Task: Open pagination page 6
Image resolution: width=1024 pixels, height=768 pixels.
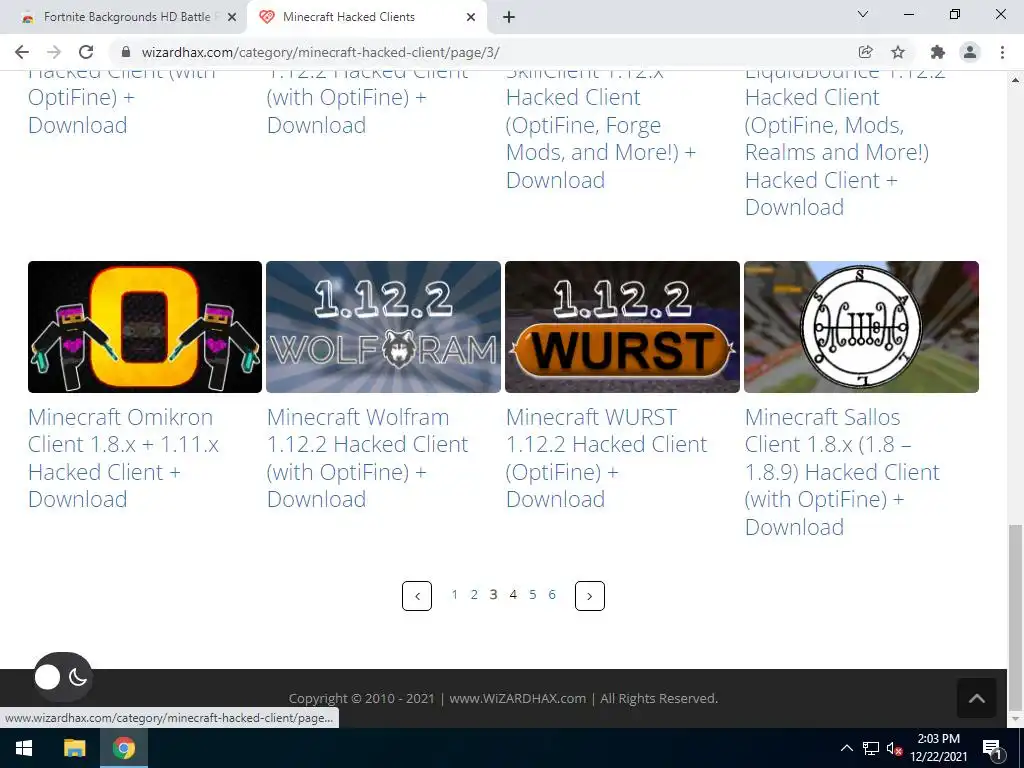Action: tap(552, 594)
